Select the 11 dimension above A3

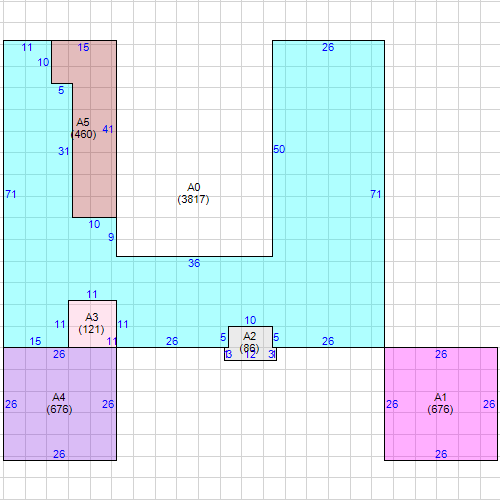tap(92, 294)
